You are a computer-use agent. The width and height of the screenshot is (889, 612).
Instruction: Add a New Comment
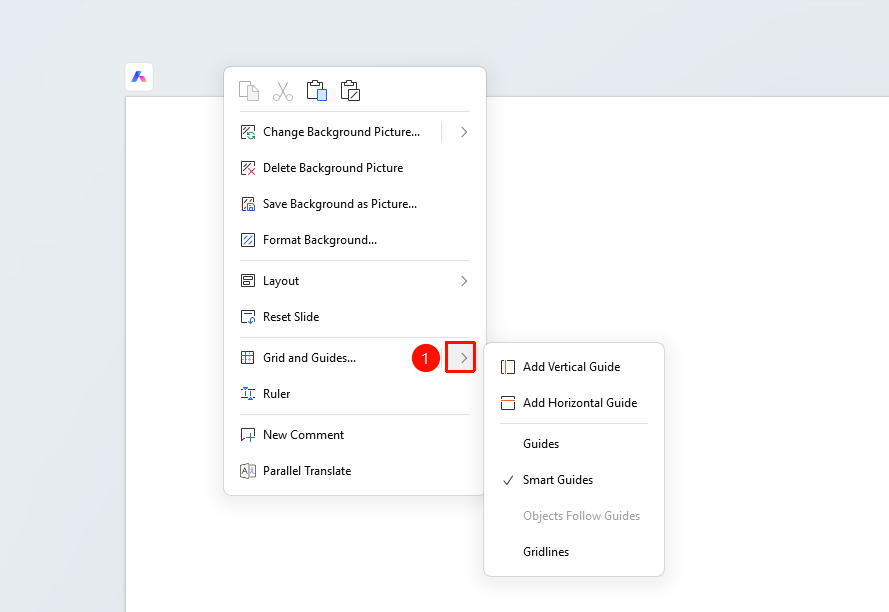355,435
